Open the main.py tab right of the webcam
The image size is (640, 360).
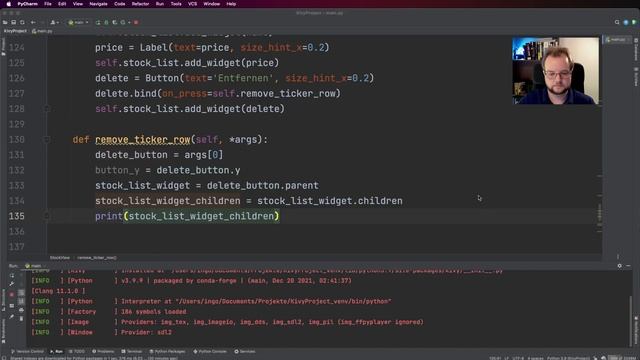[x=617, y=40]
